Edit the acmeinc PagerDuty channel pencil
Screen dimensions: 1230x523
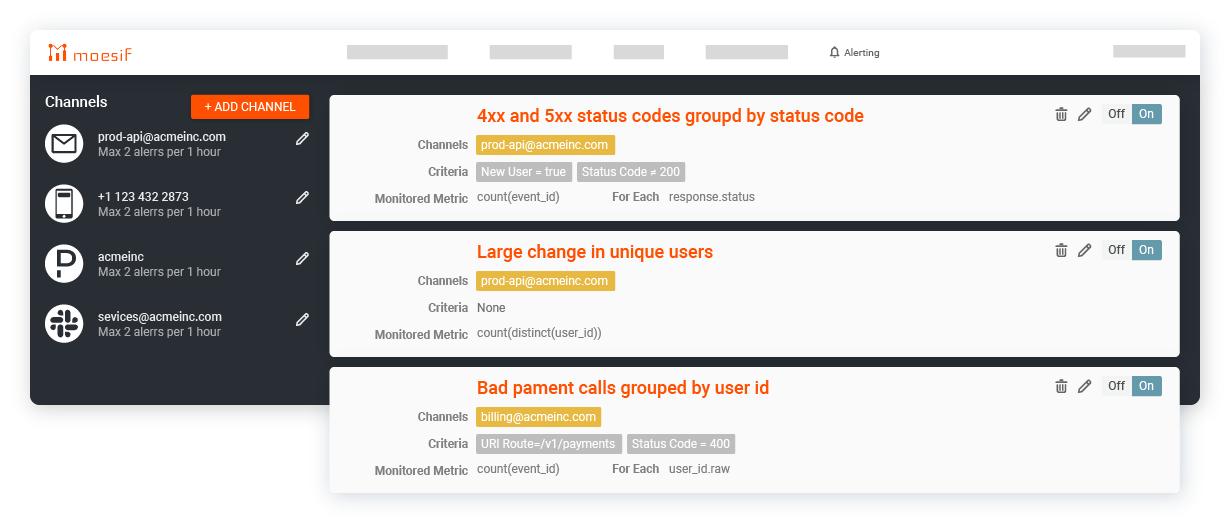tap(302, 259)
